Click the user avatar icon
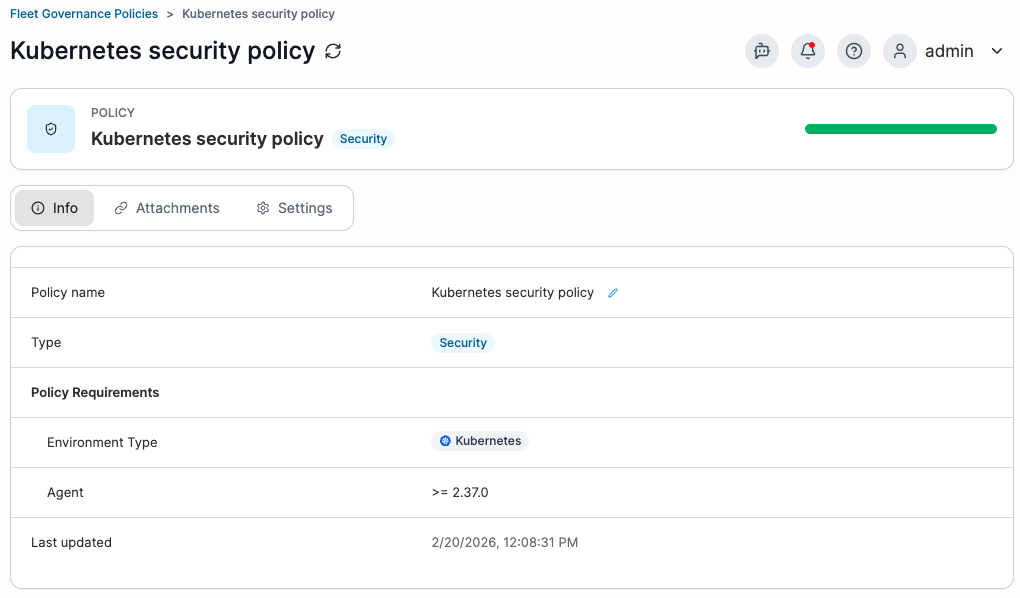Image resolution: width=1020 pixels, height=598 pixels. click(x=900, y=51)
